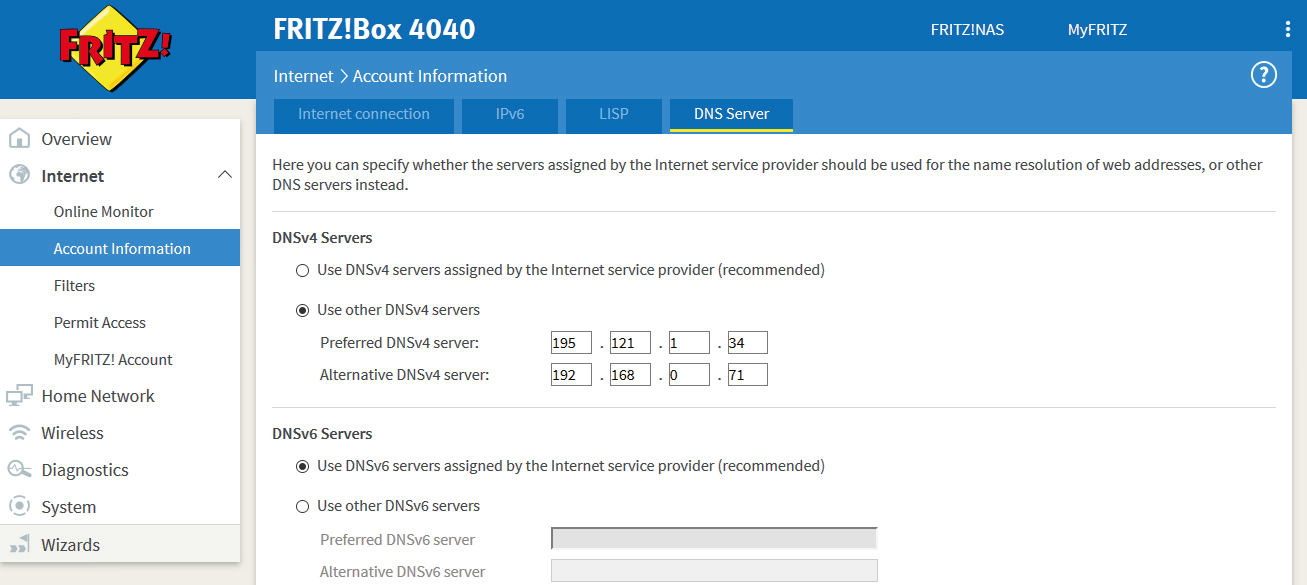This screenshot has width=1307, height=585.
Task: Click the Wireless Wi-Fi icon
Action: click(x=19, y=433)
